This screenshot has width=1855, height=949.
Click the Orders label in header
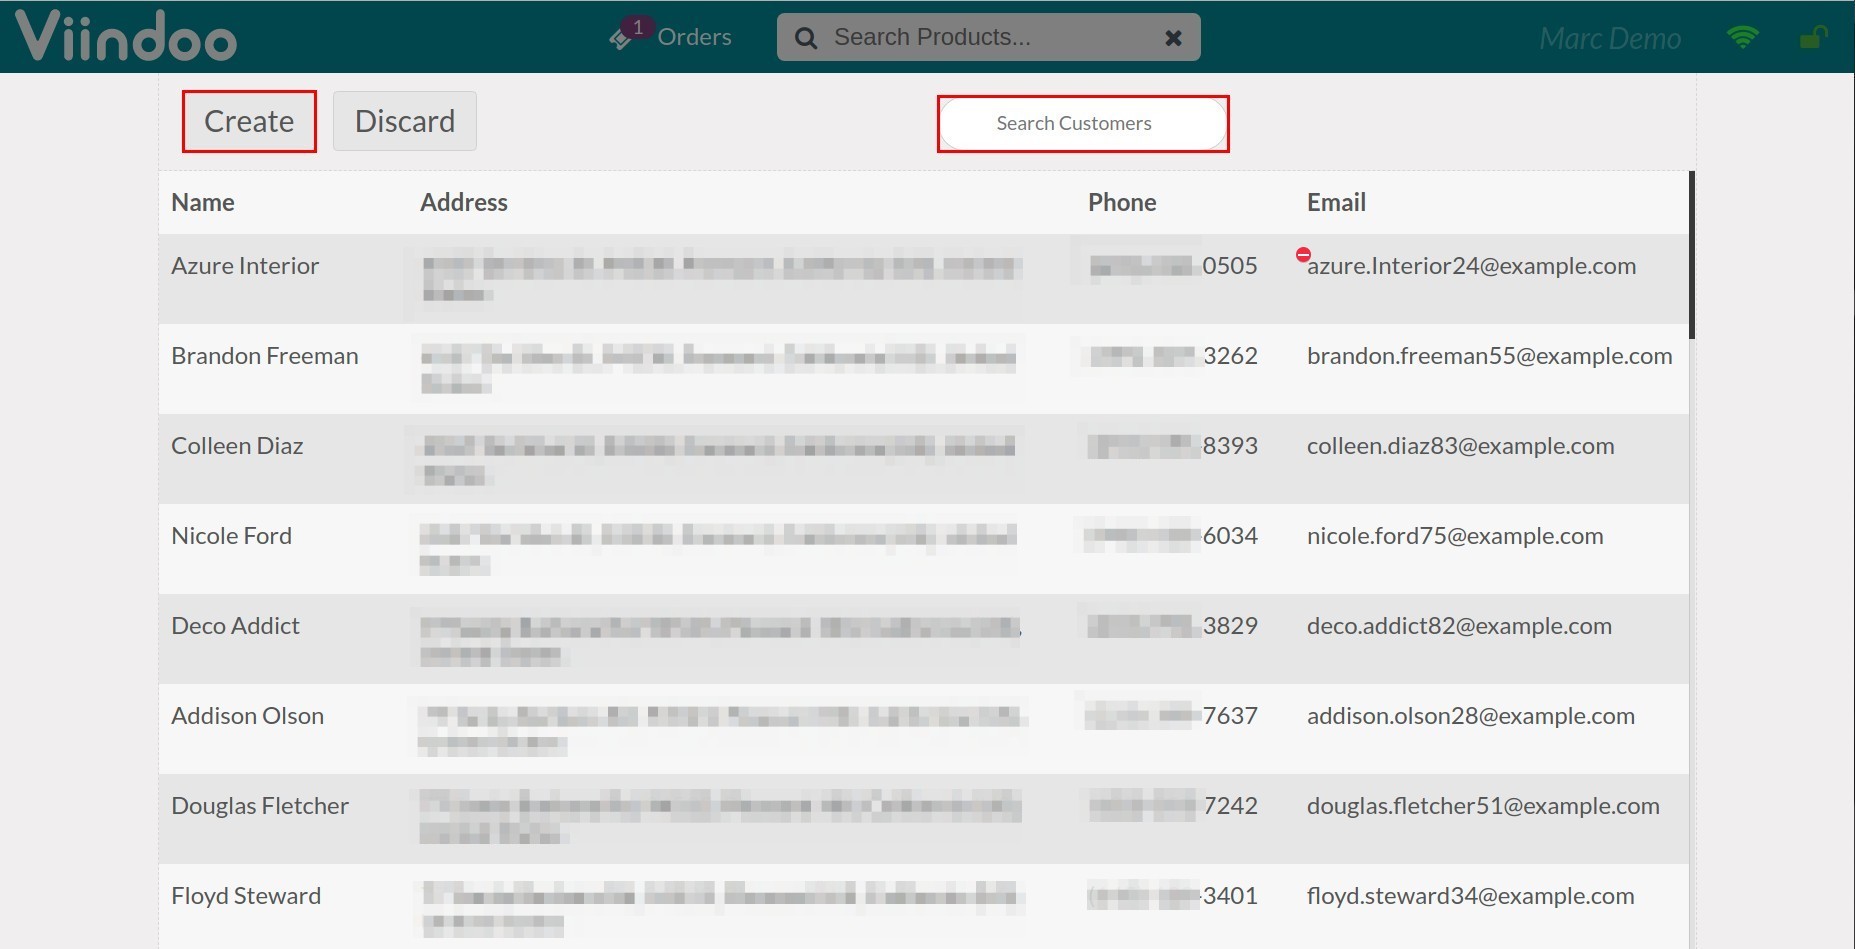(694, 38)
